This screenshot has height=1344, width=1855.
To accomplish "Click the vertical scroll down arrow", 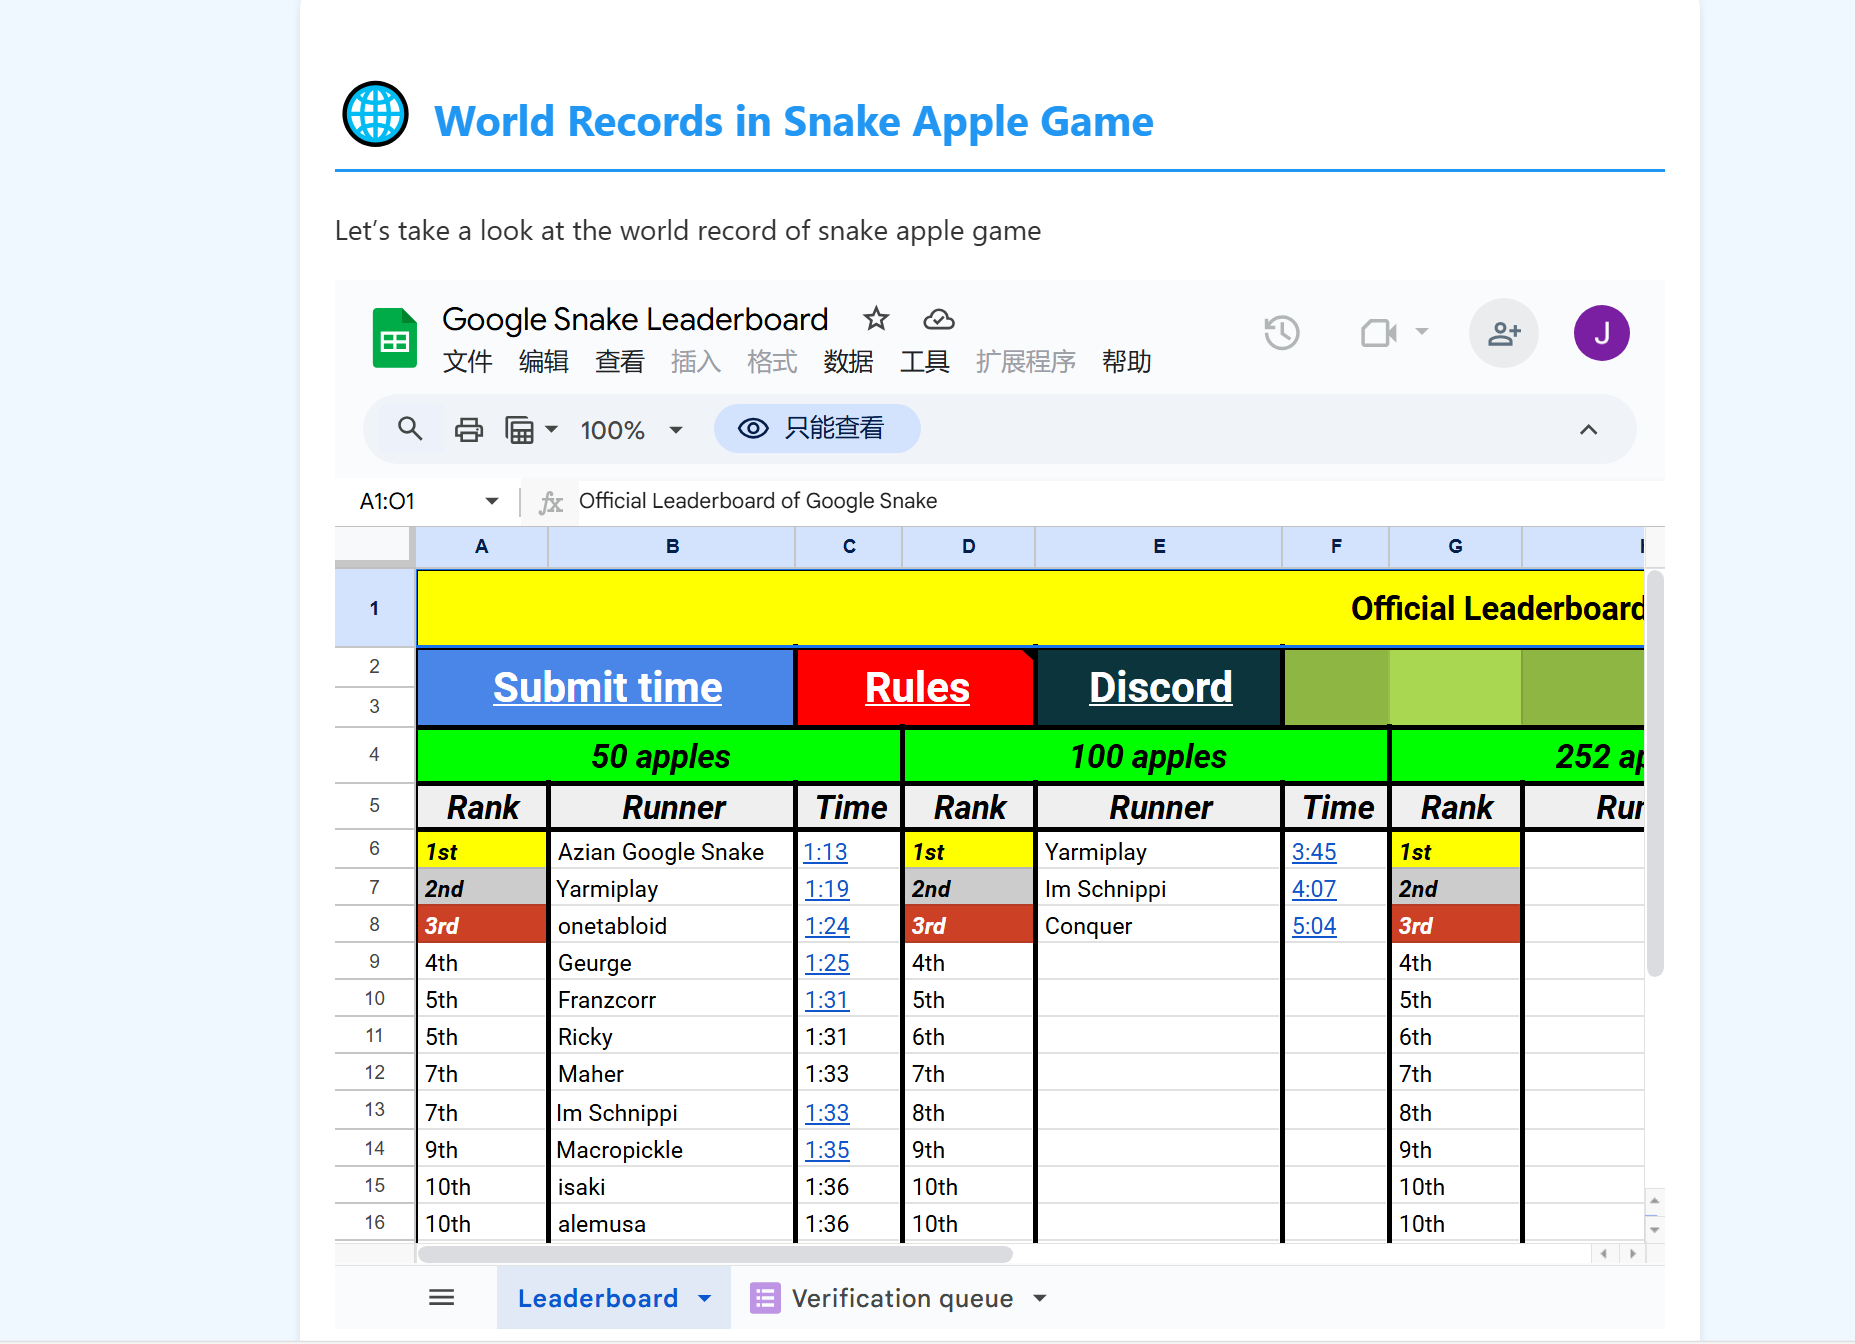I will point(1654,1230).
